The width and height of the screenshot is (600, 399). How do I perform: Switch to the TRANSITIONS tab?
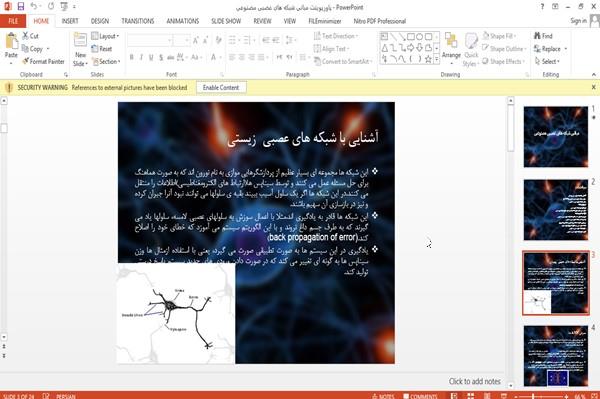[138, 21]
